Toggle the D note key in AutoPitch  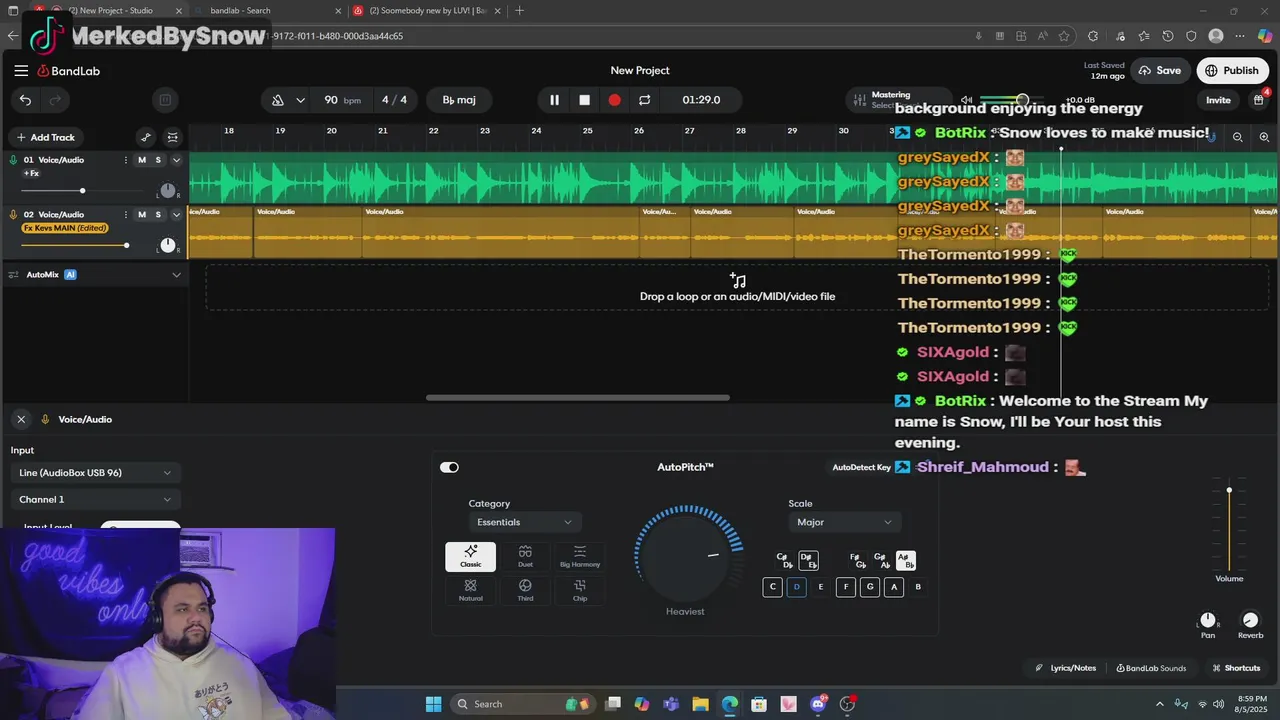[x=796, y=587]
